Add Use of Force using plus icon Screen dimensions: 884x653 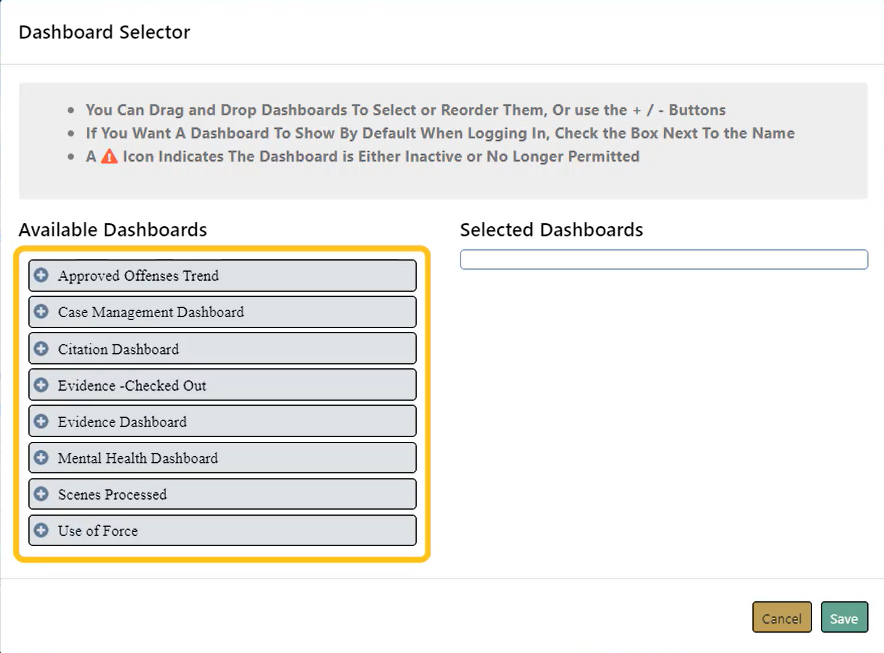coord(41,531)
